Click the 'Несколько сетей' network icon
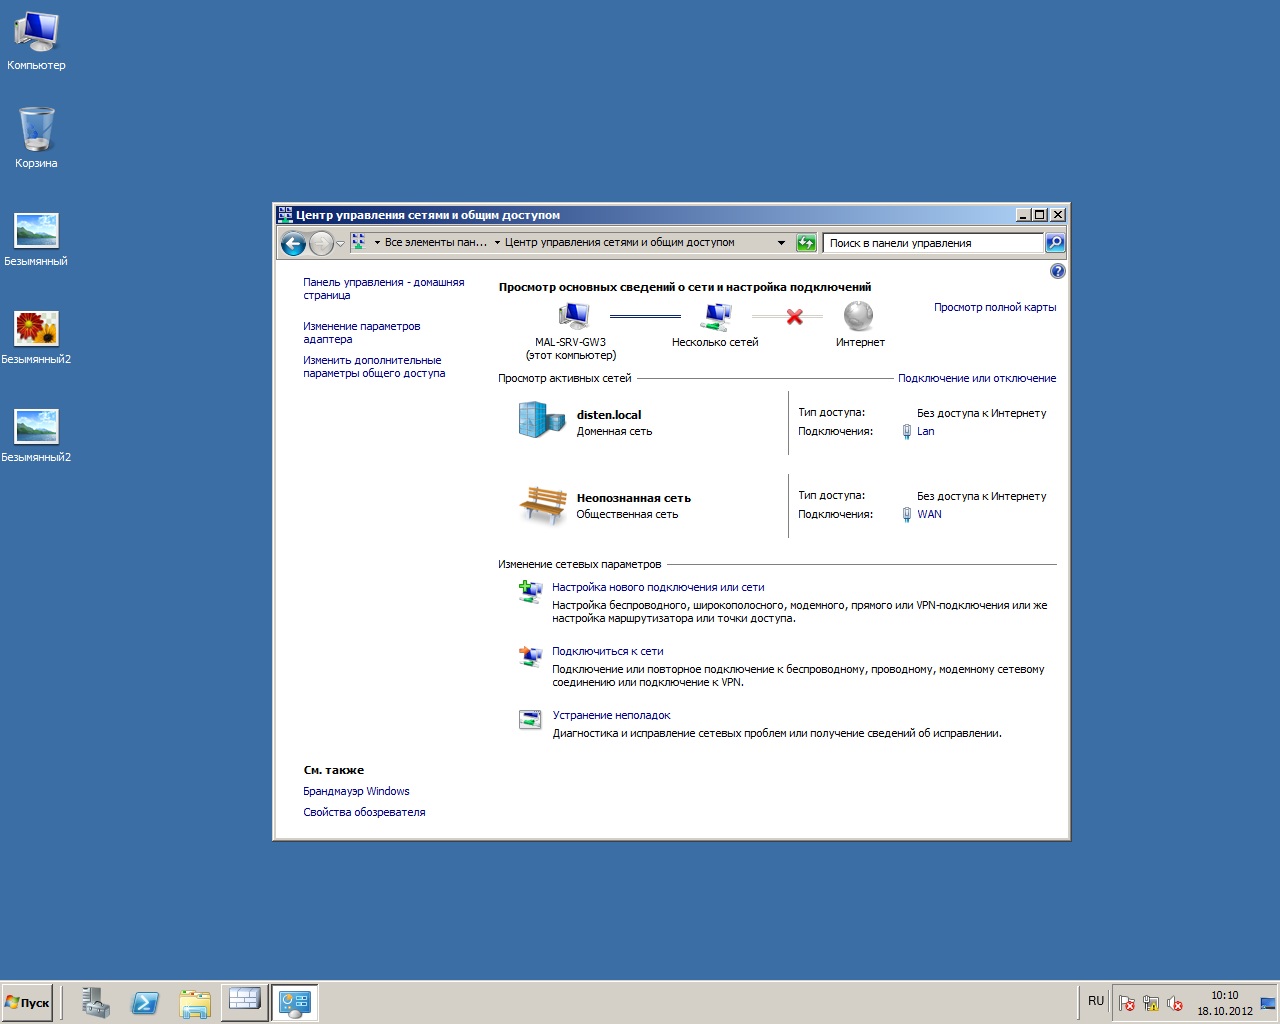Screen dimensions: 1280x1024 [716, 316]
